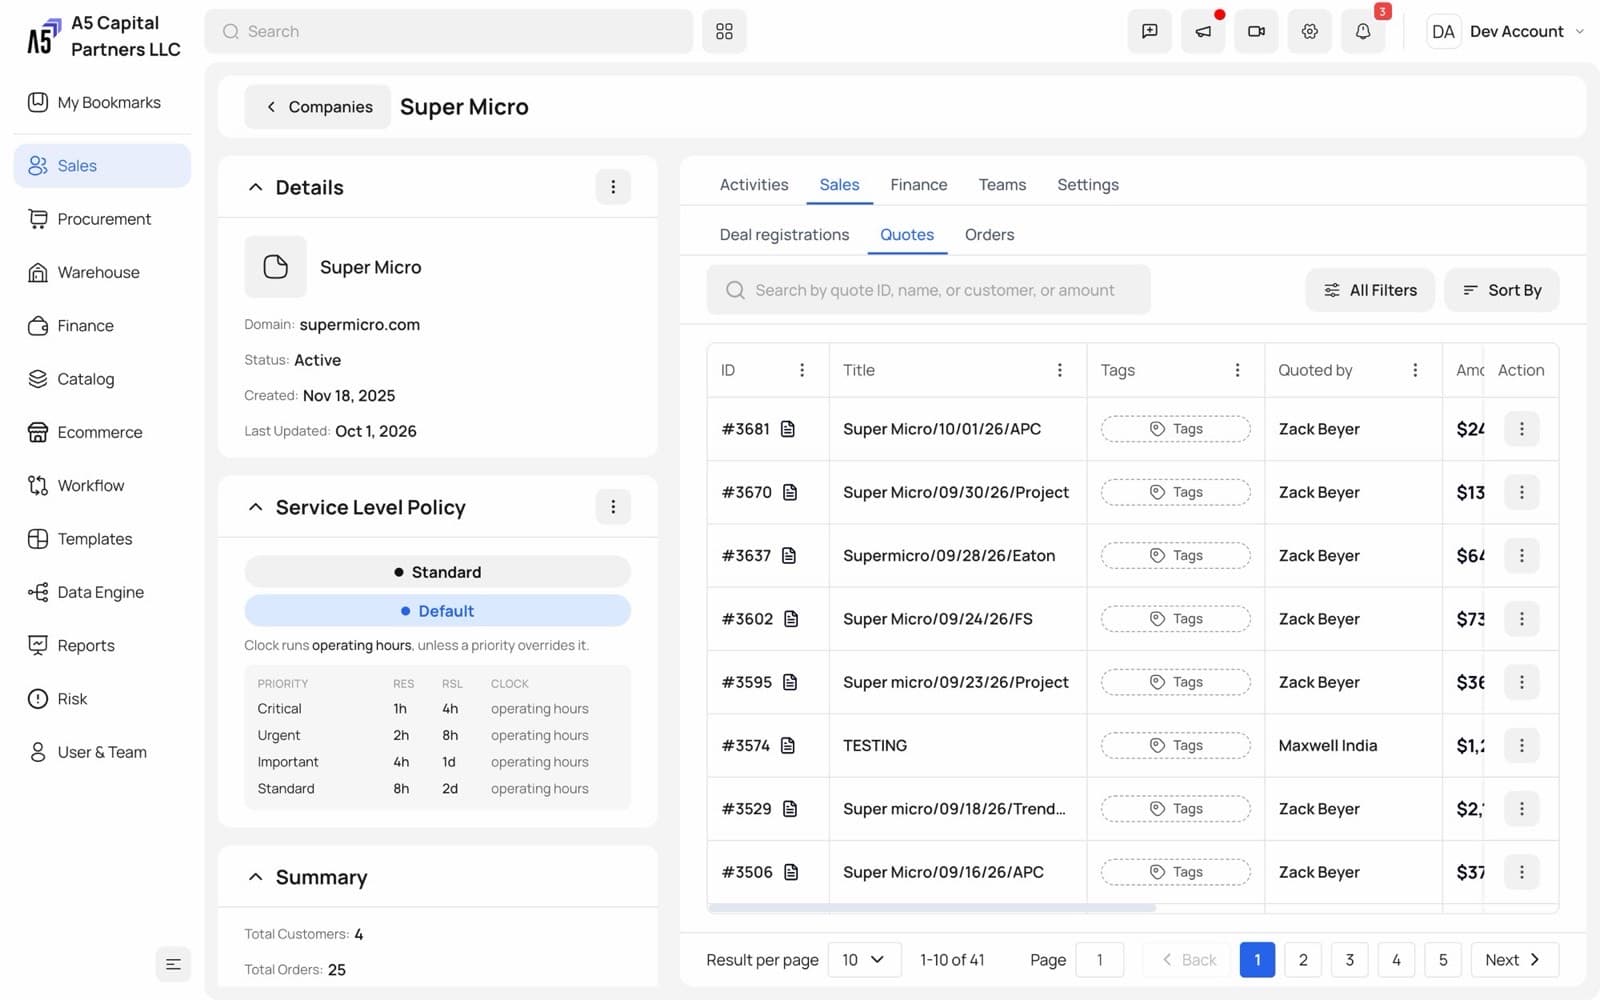Open Sort By options
The width and height of the screenshot is (1600, 1000).
[1501, 290]
